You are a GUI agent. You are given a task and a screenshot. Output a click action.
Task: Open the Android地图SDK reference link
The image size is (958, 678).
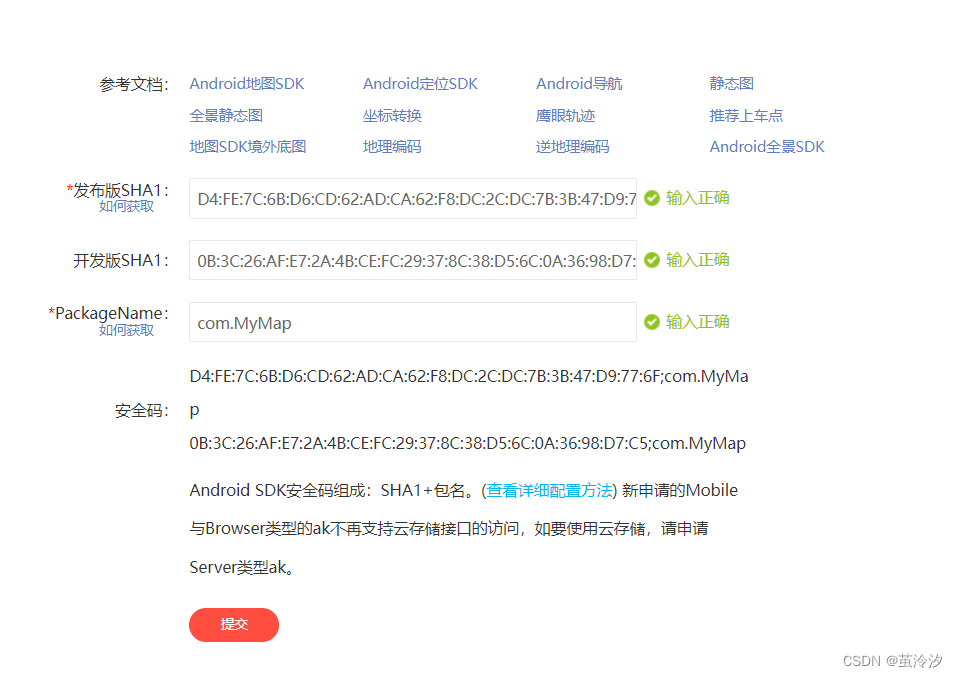(247, 84)
